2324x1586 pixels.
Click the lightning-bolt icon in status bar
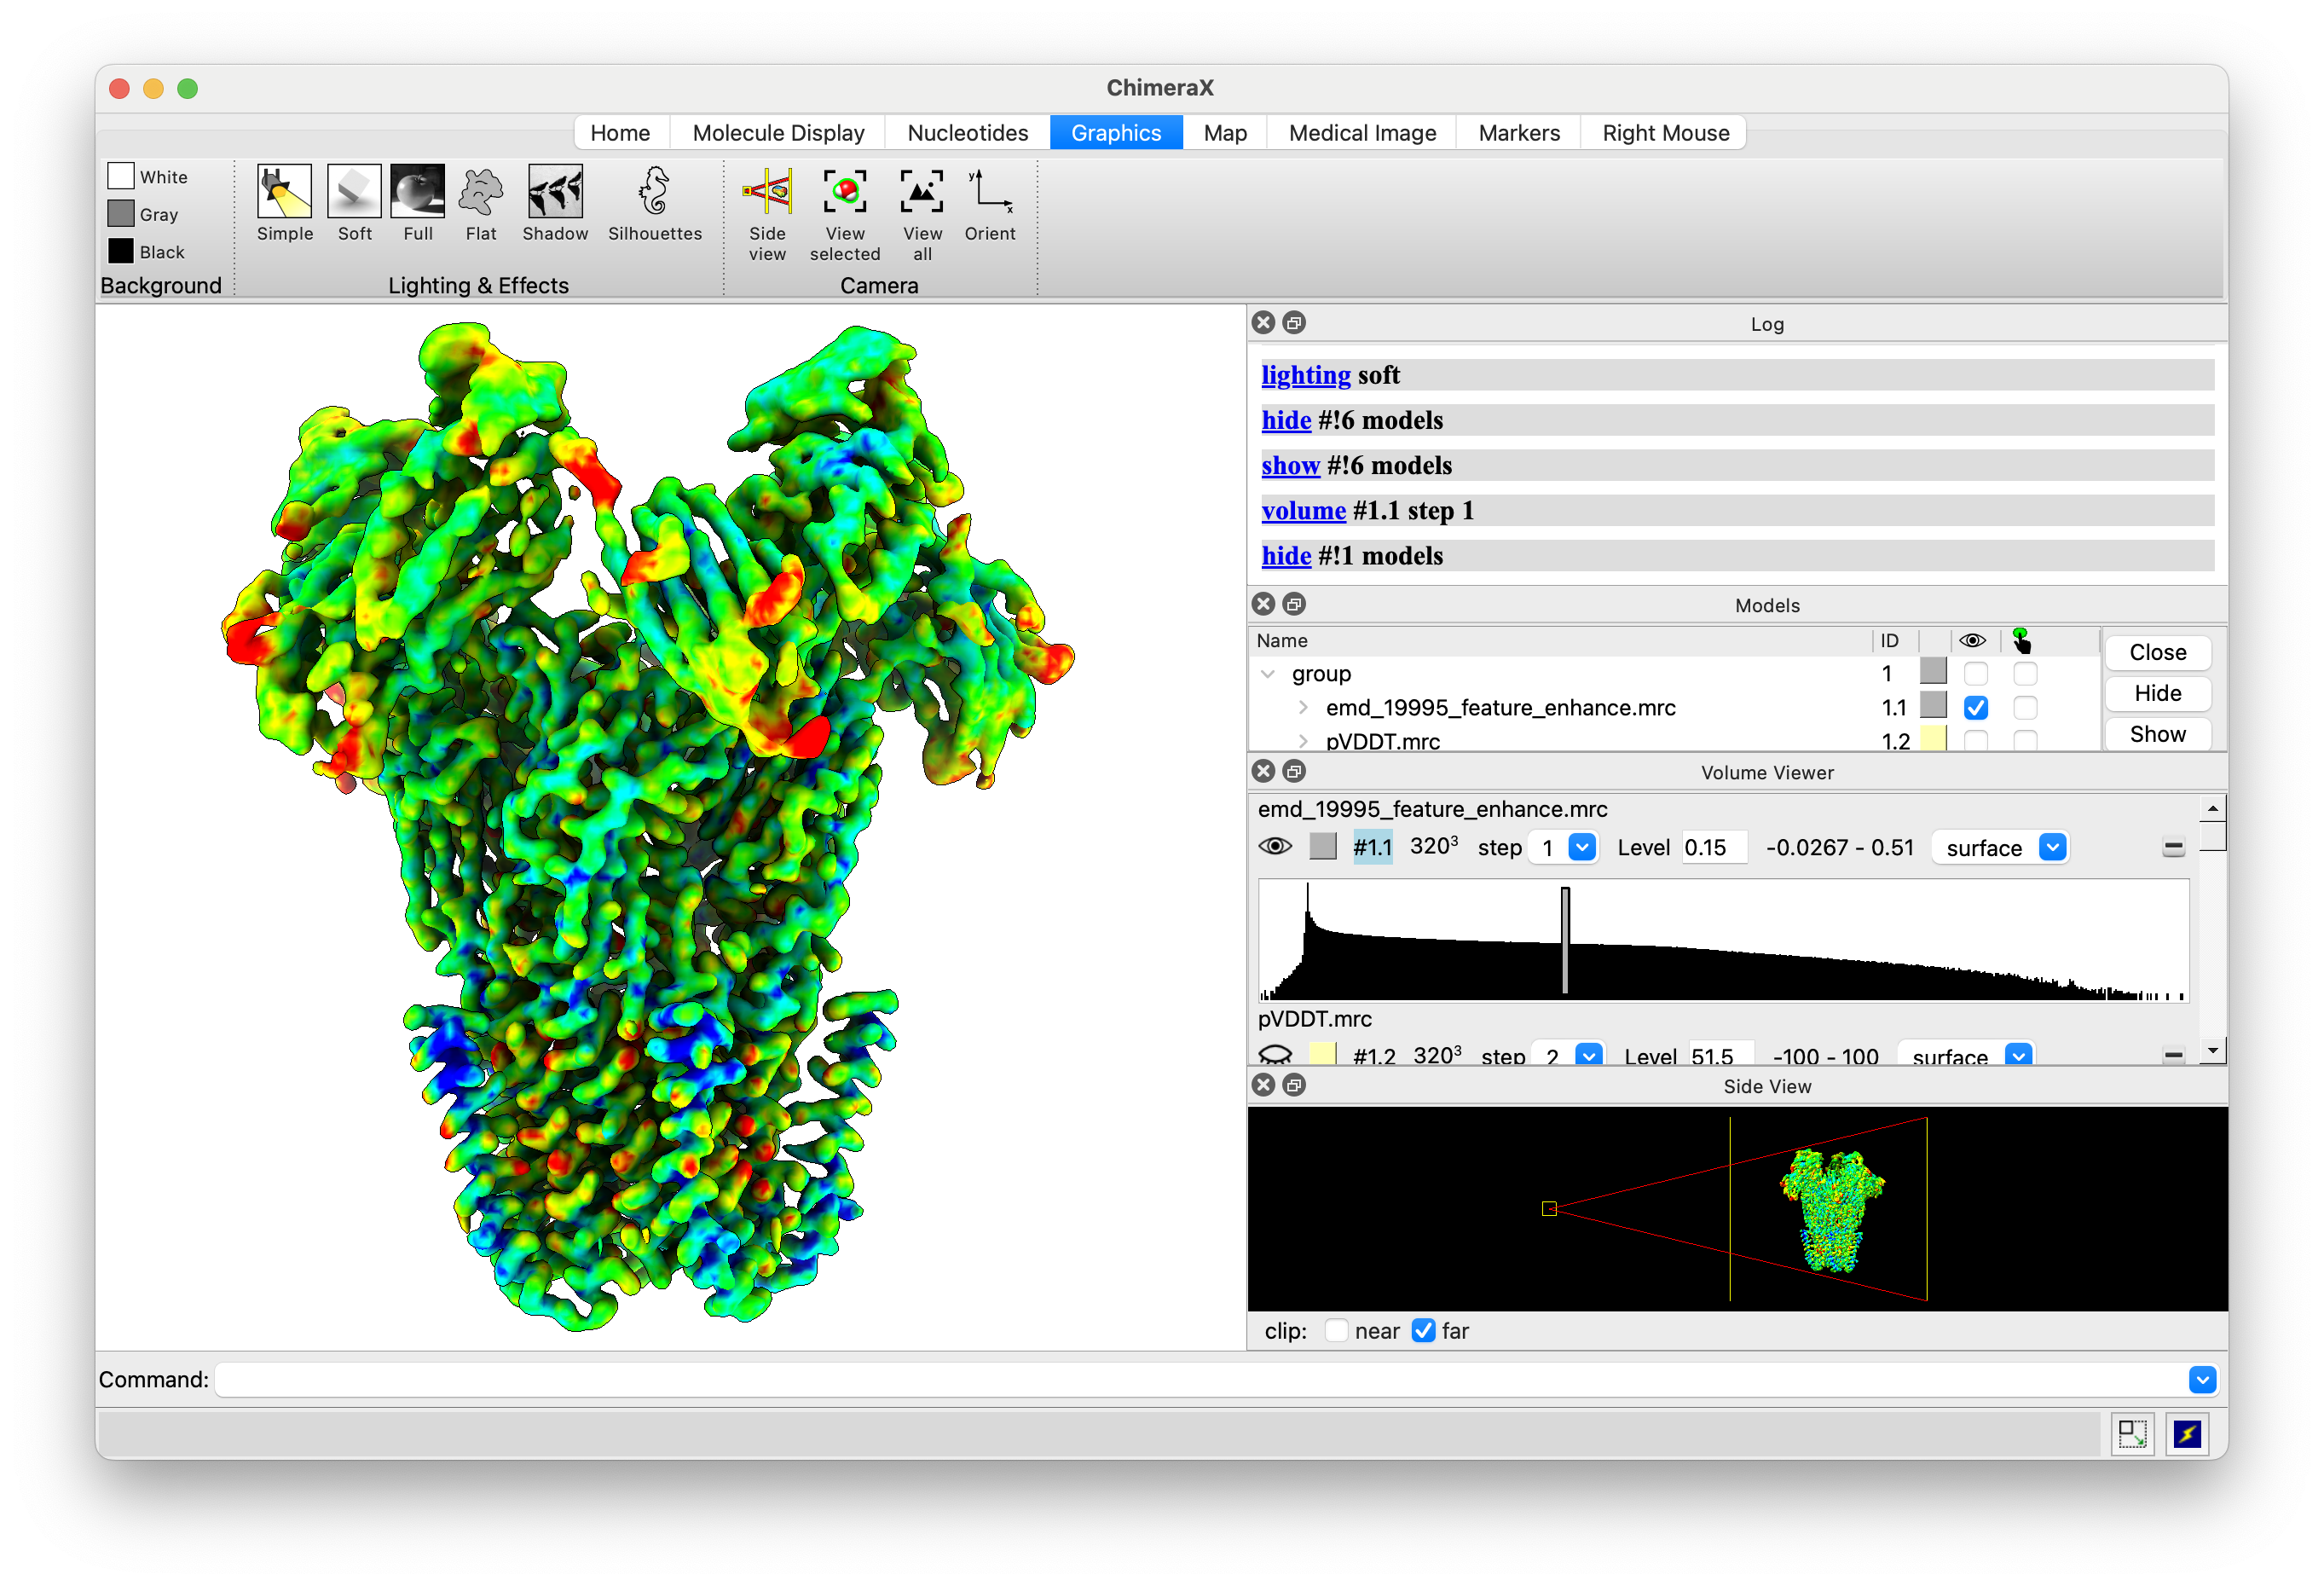pyautogui.click(x=2187, y=1435)
